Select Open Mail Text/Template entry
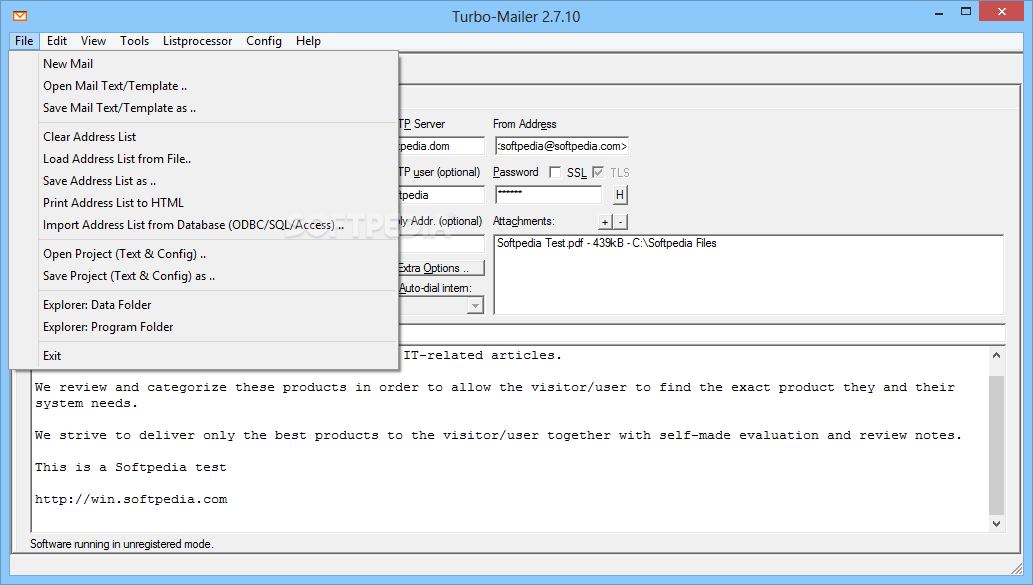 (x=204, y=86)
